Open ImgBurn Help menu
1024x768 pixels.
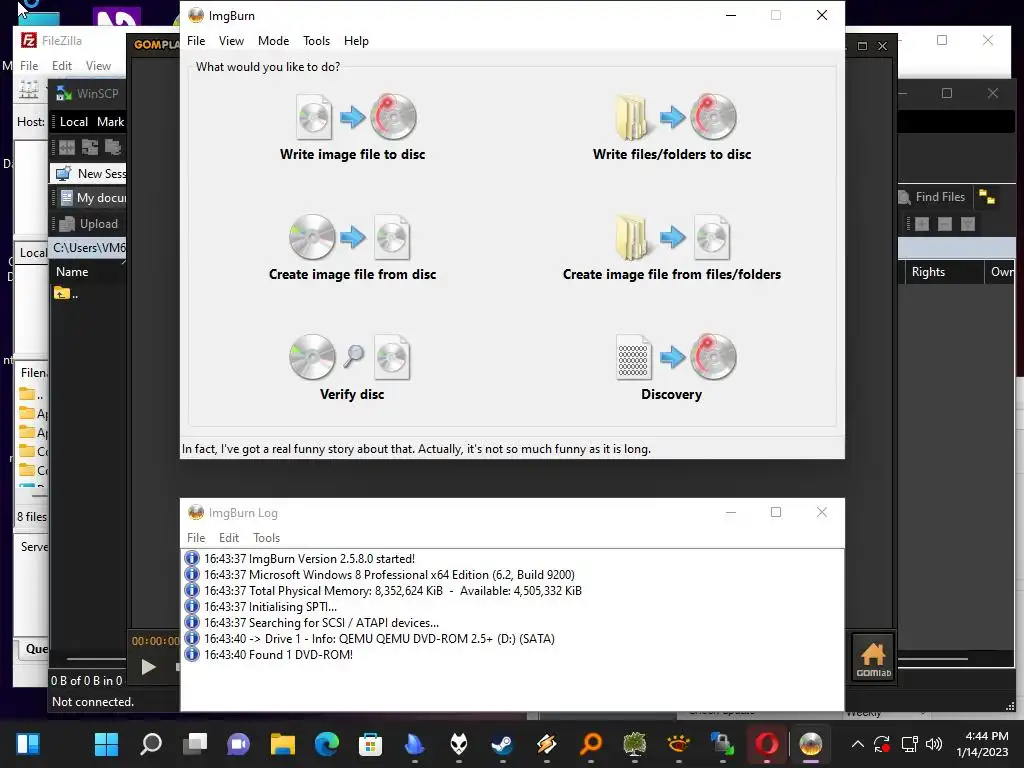[356, 40]
